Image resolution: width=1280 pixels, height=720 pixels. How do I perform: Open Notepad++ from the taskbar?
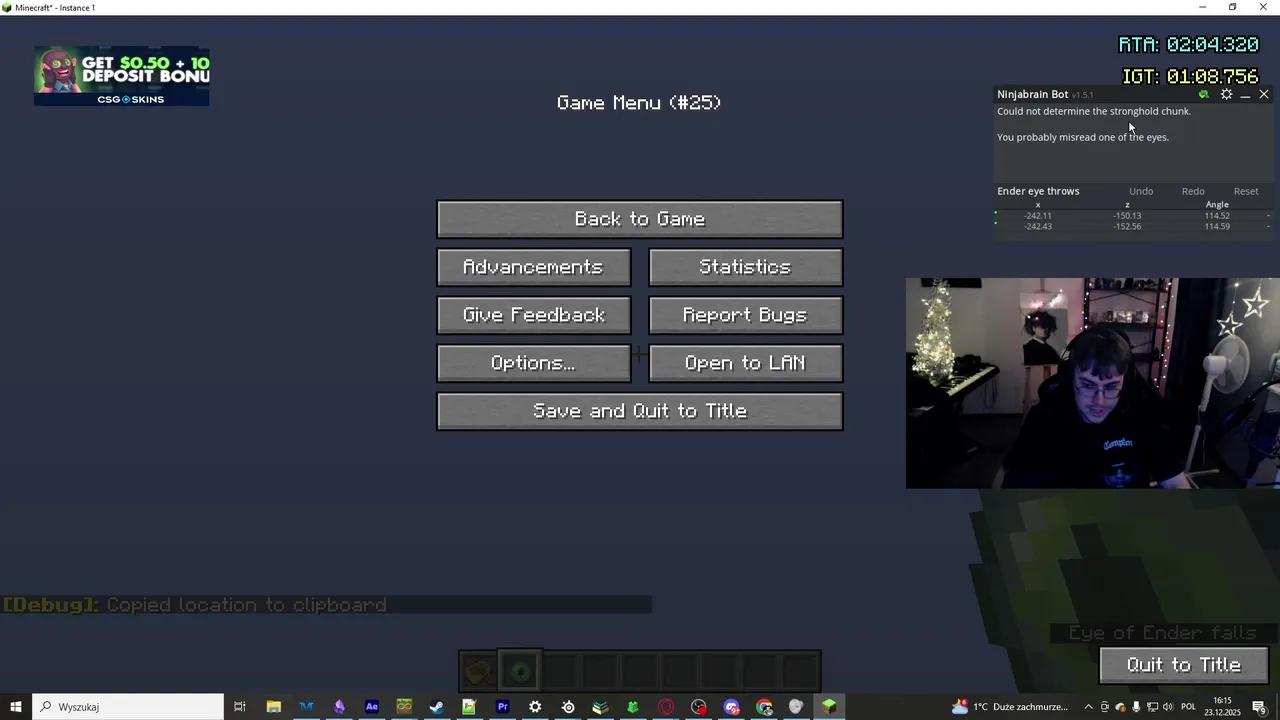tap(469, 707)
